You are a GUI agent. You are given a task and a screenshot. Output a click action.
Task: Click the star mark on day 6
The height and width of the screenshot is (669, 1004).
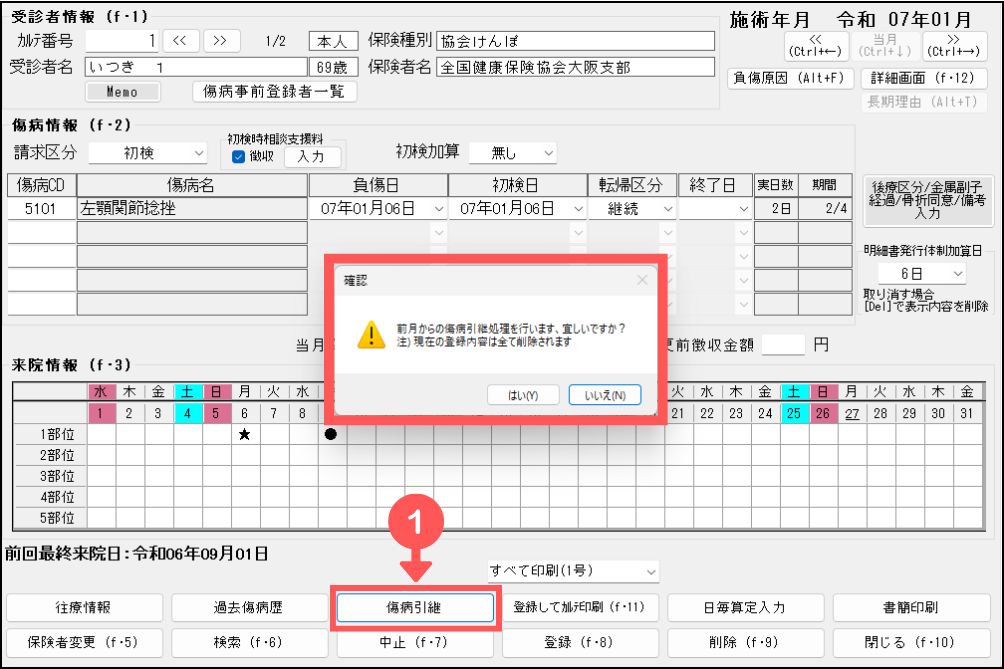point(242,434)
